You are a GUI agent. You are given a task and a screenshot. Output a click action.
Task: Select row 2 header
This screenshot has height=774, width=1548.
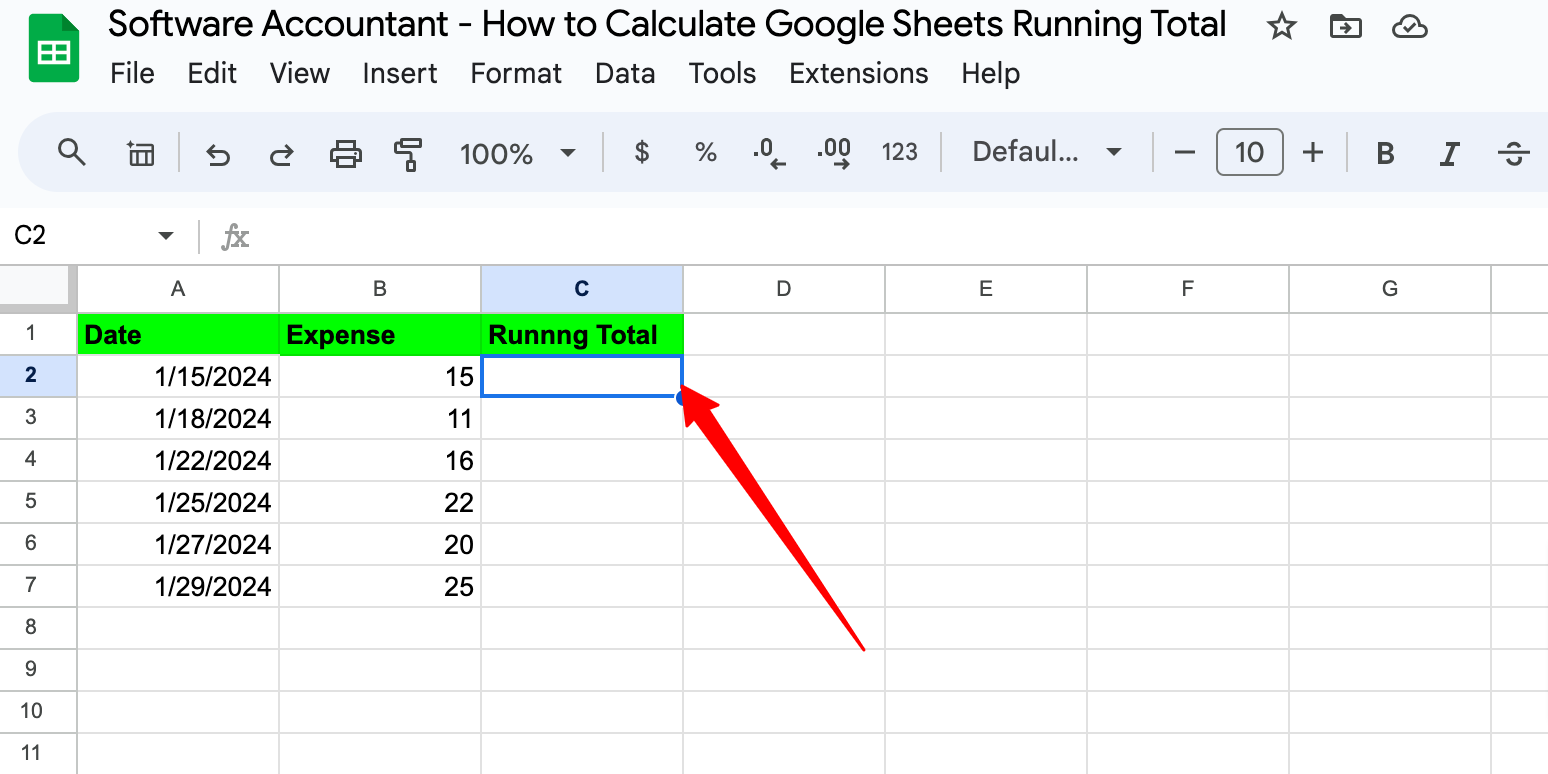click(38, 376)
